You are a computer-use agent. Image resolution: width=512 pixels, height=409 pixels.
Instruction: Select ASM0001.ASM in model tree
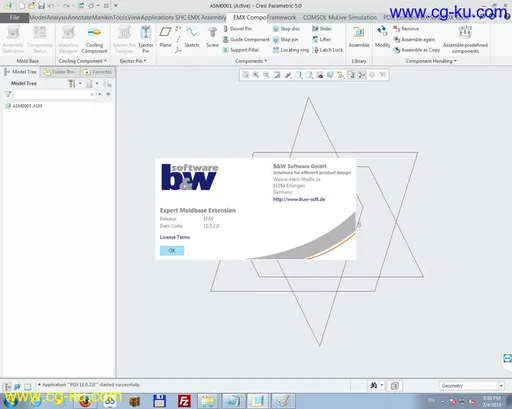pyautogui.click(x=24, y=106)
